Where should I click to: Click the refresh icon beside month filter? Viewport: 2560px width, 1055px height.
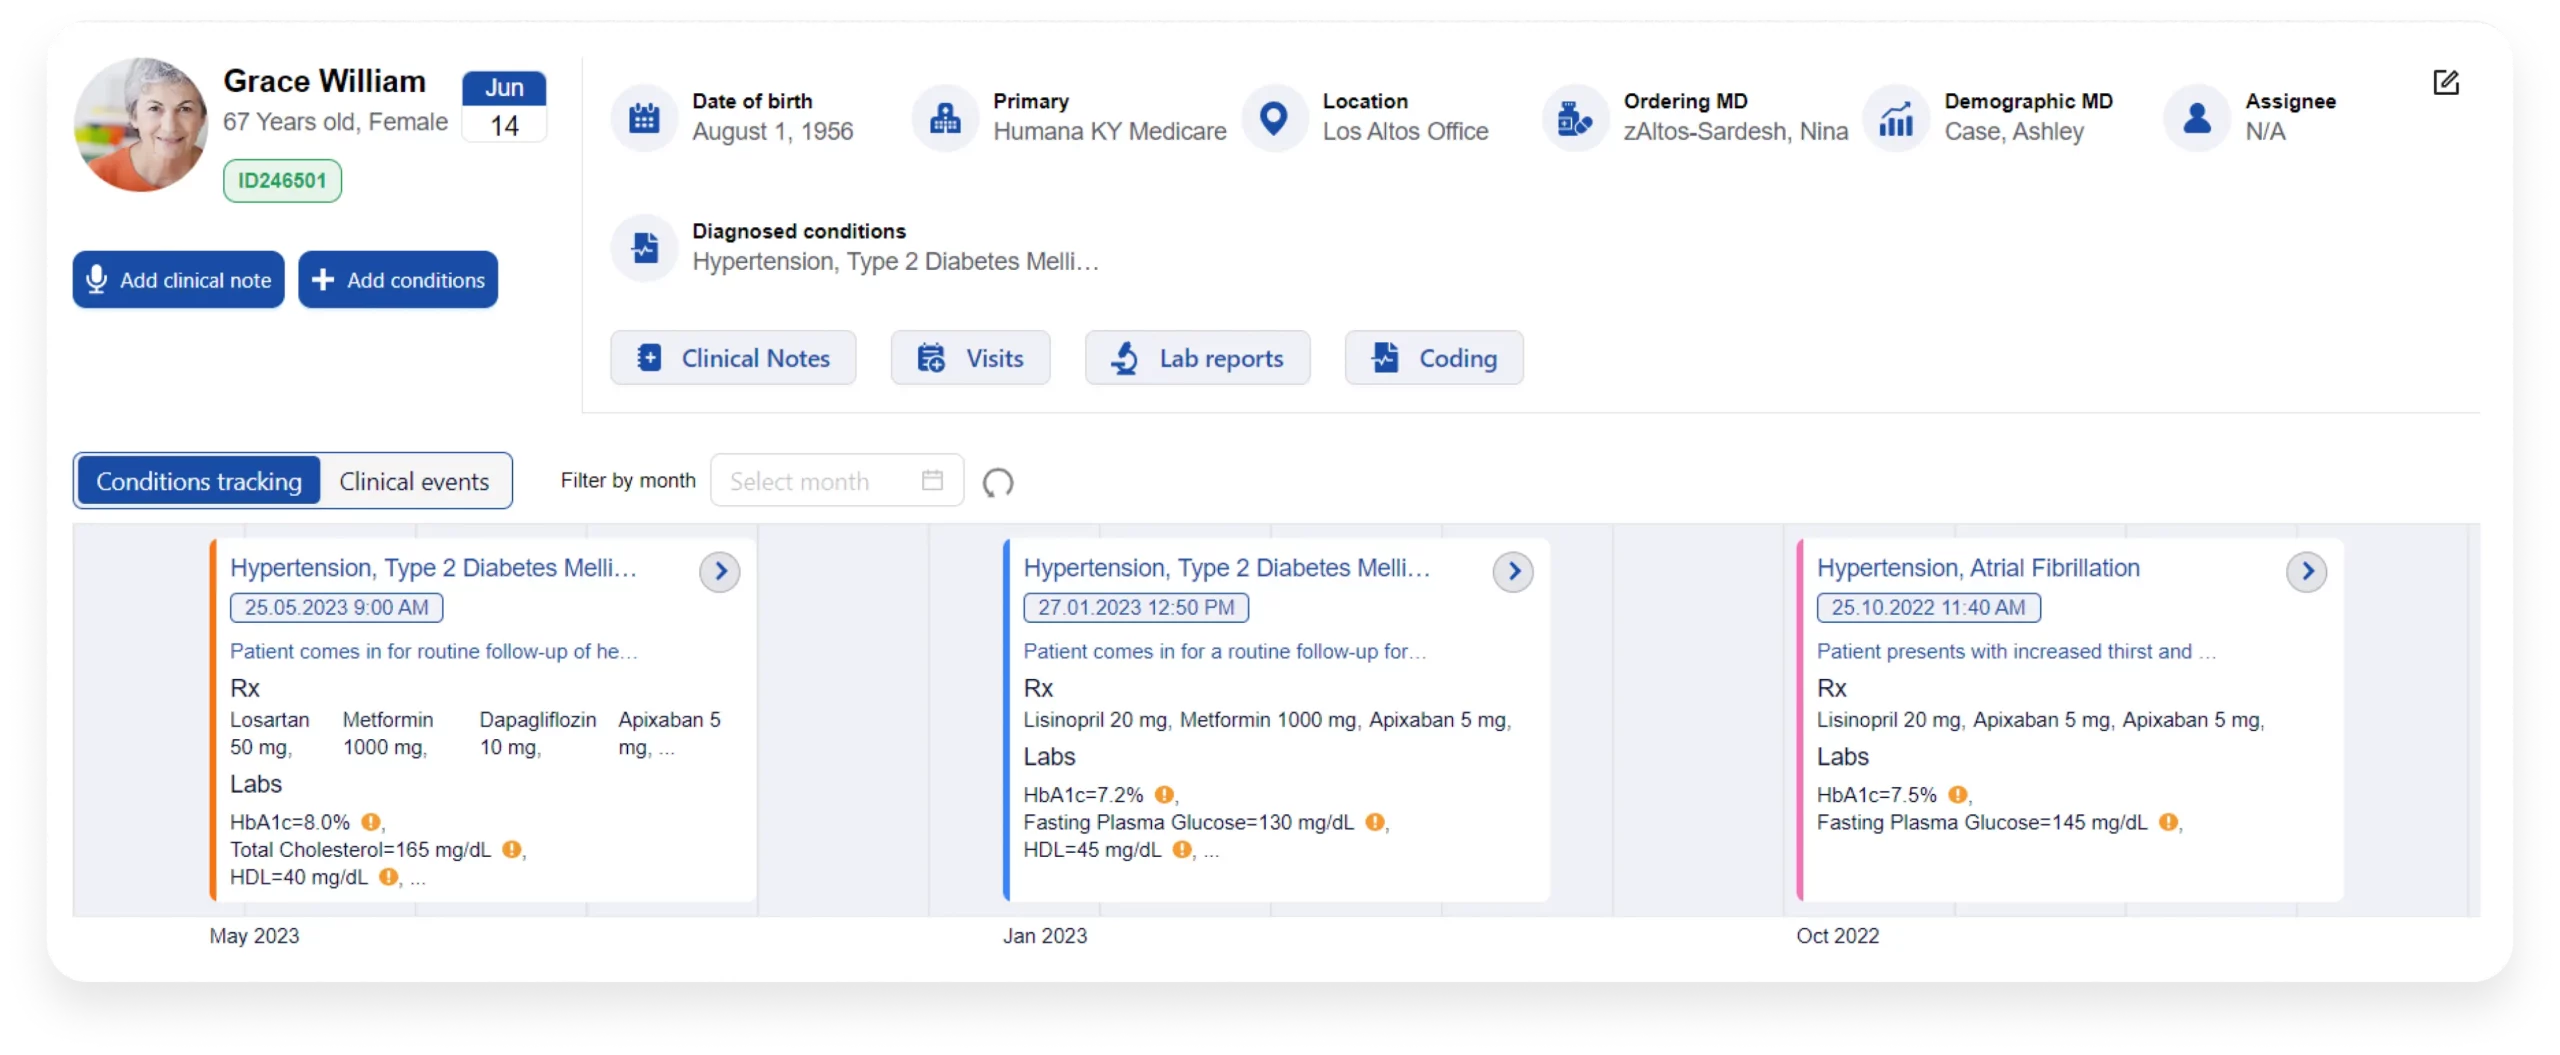[997, 483]
